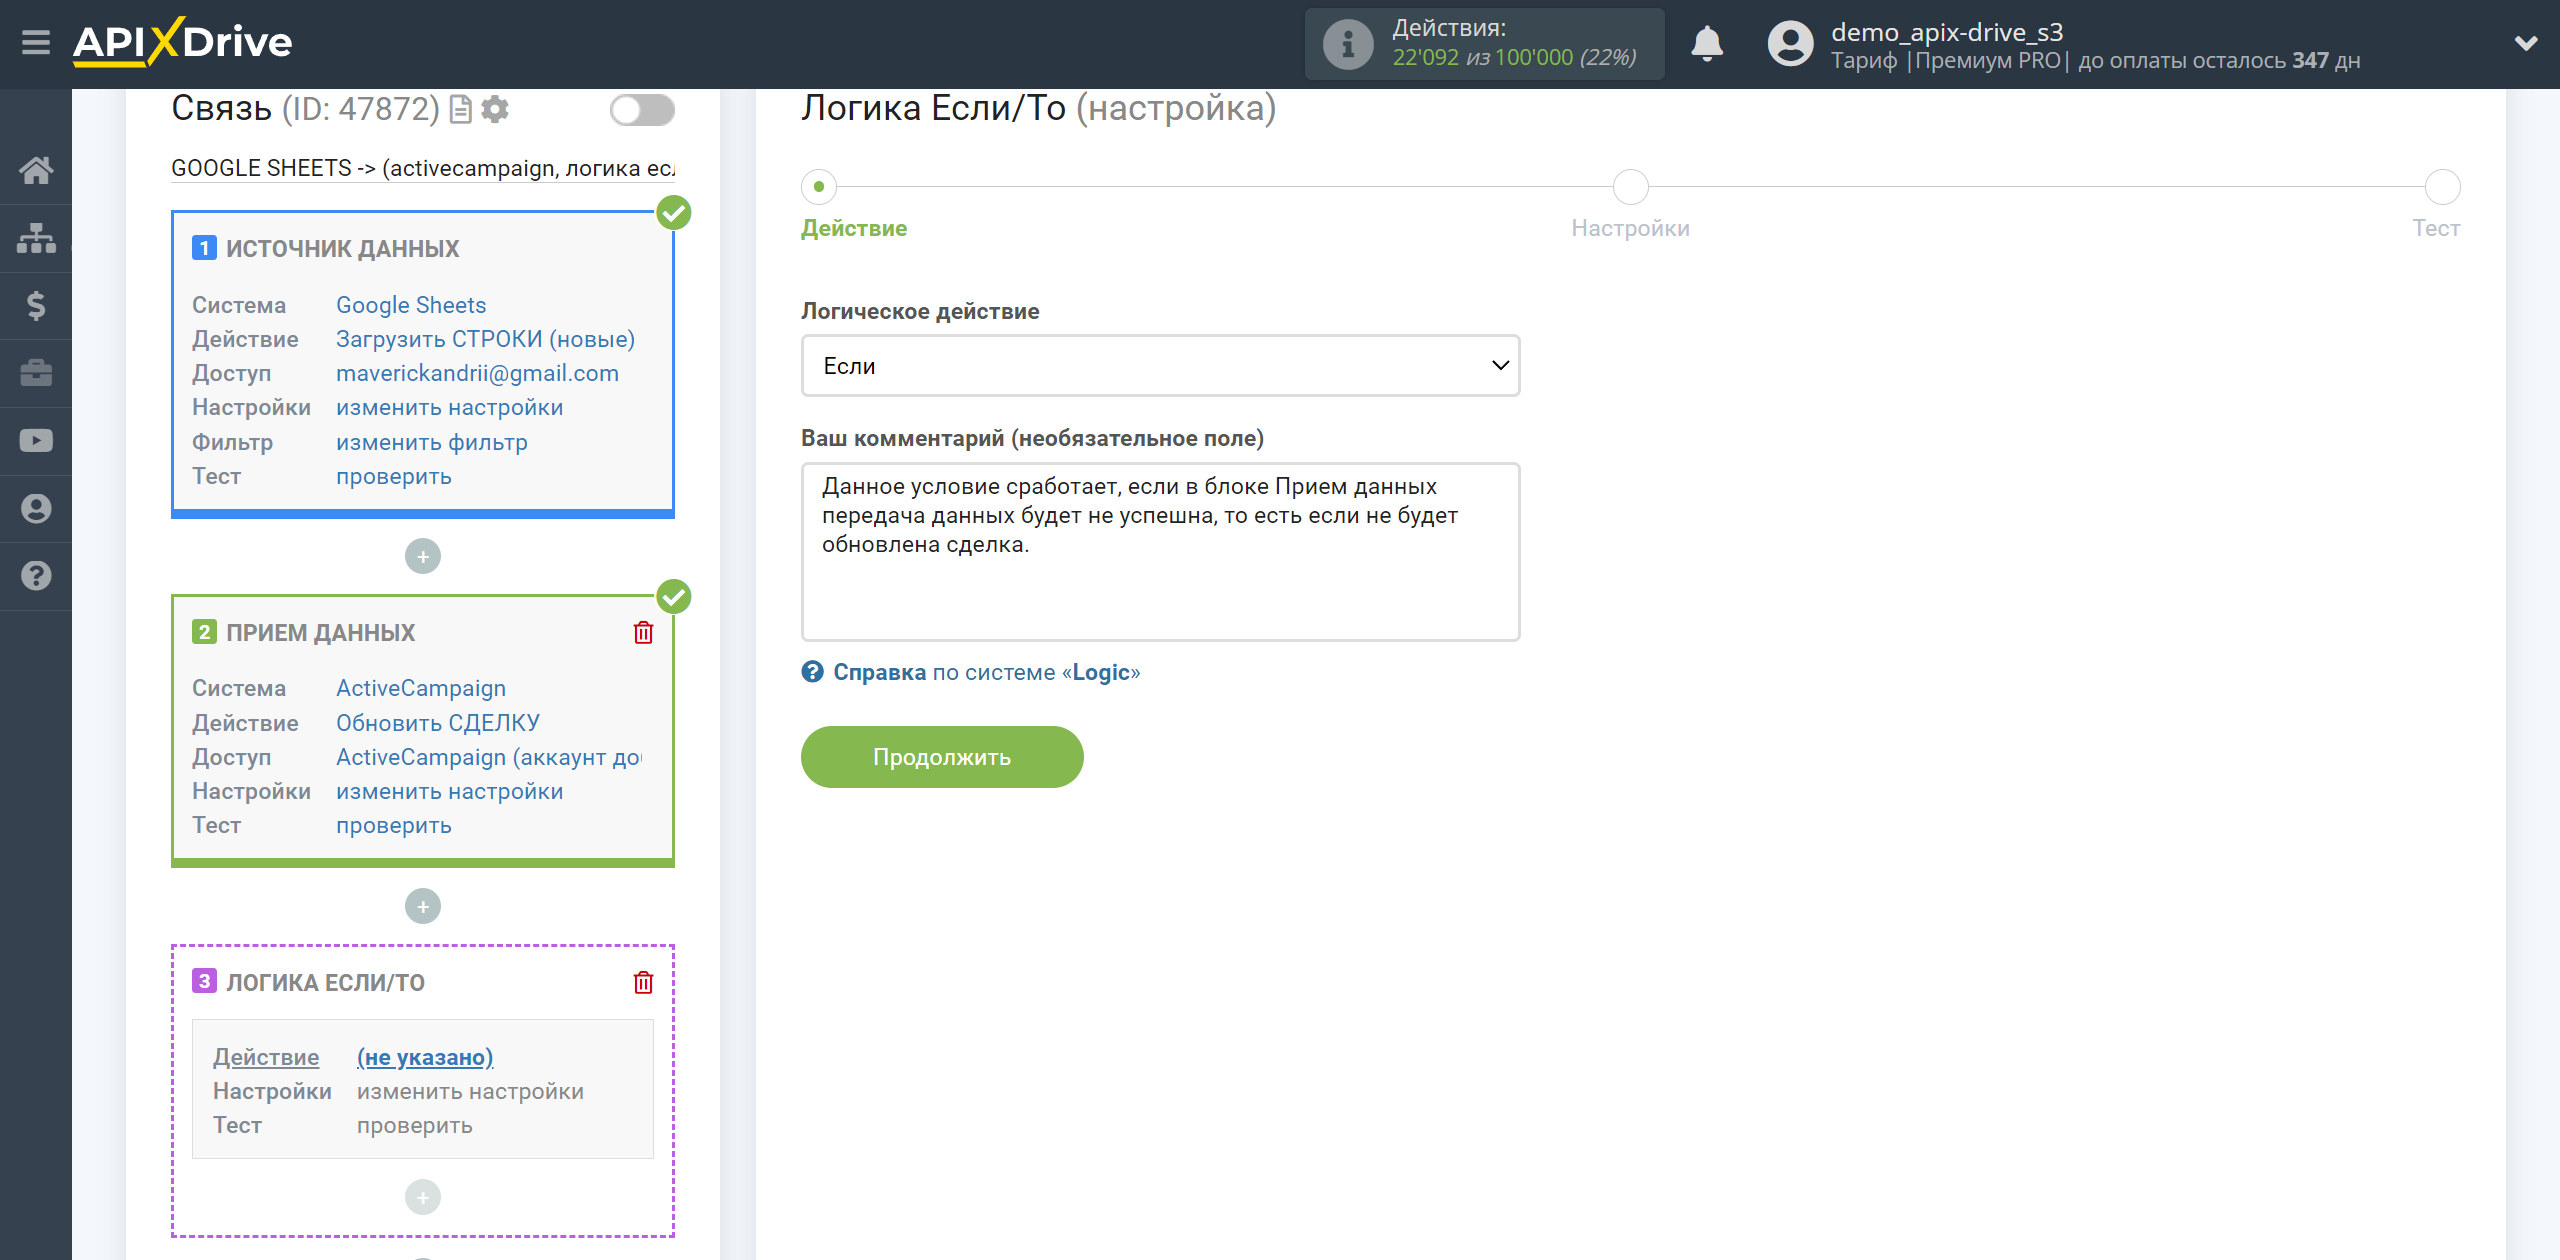
Task: Open the billing dollar icon
Action: (x=36, y=305)
